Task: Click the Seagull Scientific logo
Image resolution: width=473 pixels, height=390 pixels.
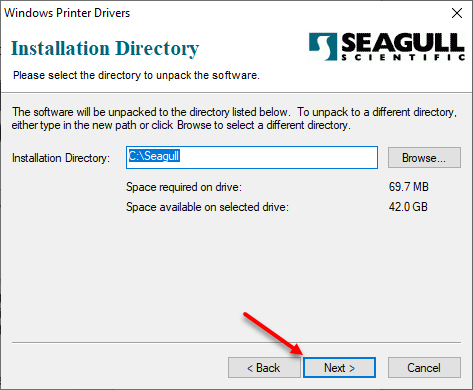Action: 386,47
